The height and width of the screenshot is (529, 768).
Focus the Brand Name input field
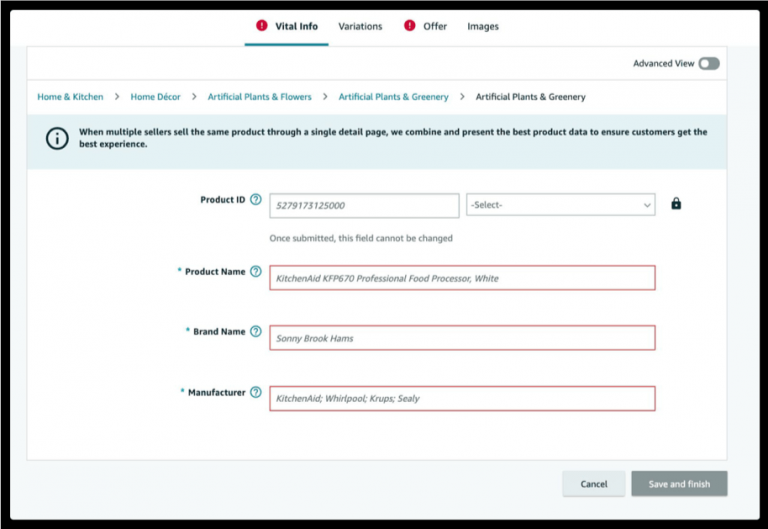point(462,338)
